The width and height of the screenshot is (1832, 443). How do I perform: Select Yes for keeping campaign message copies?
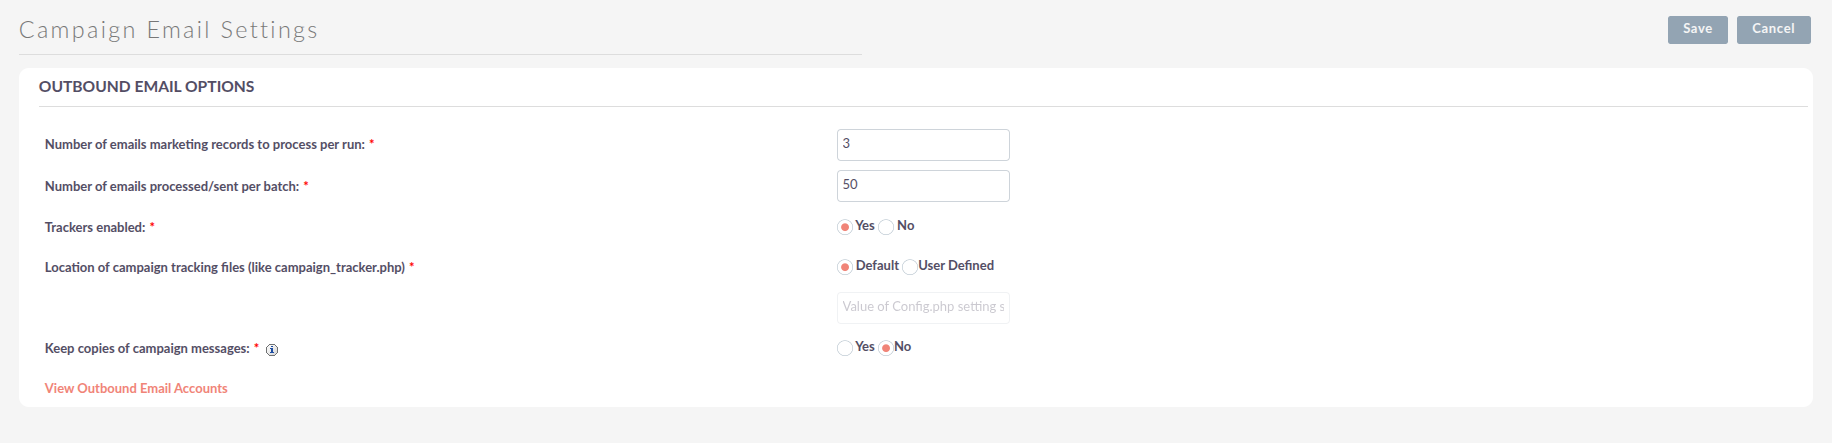pos(845,348)
